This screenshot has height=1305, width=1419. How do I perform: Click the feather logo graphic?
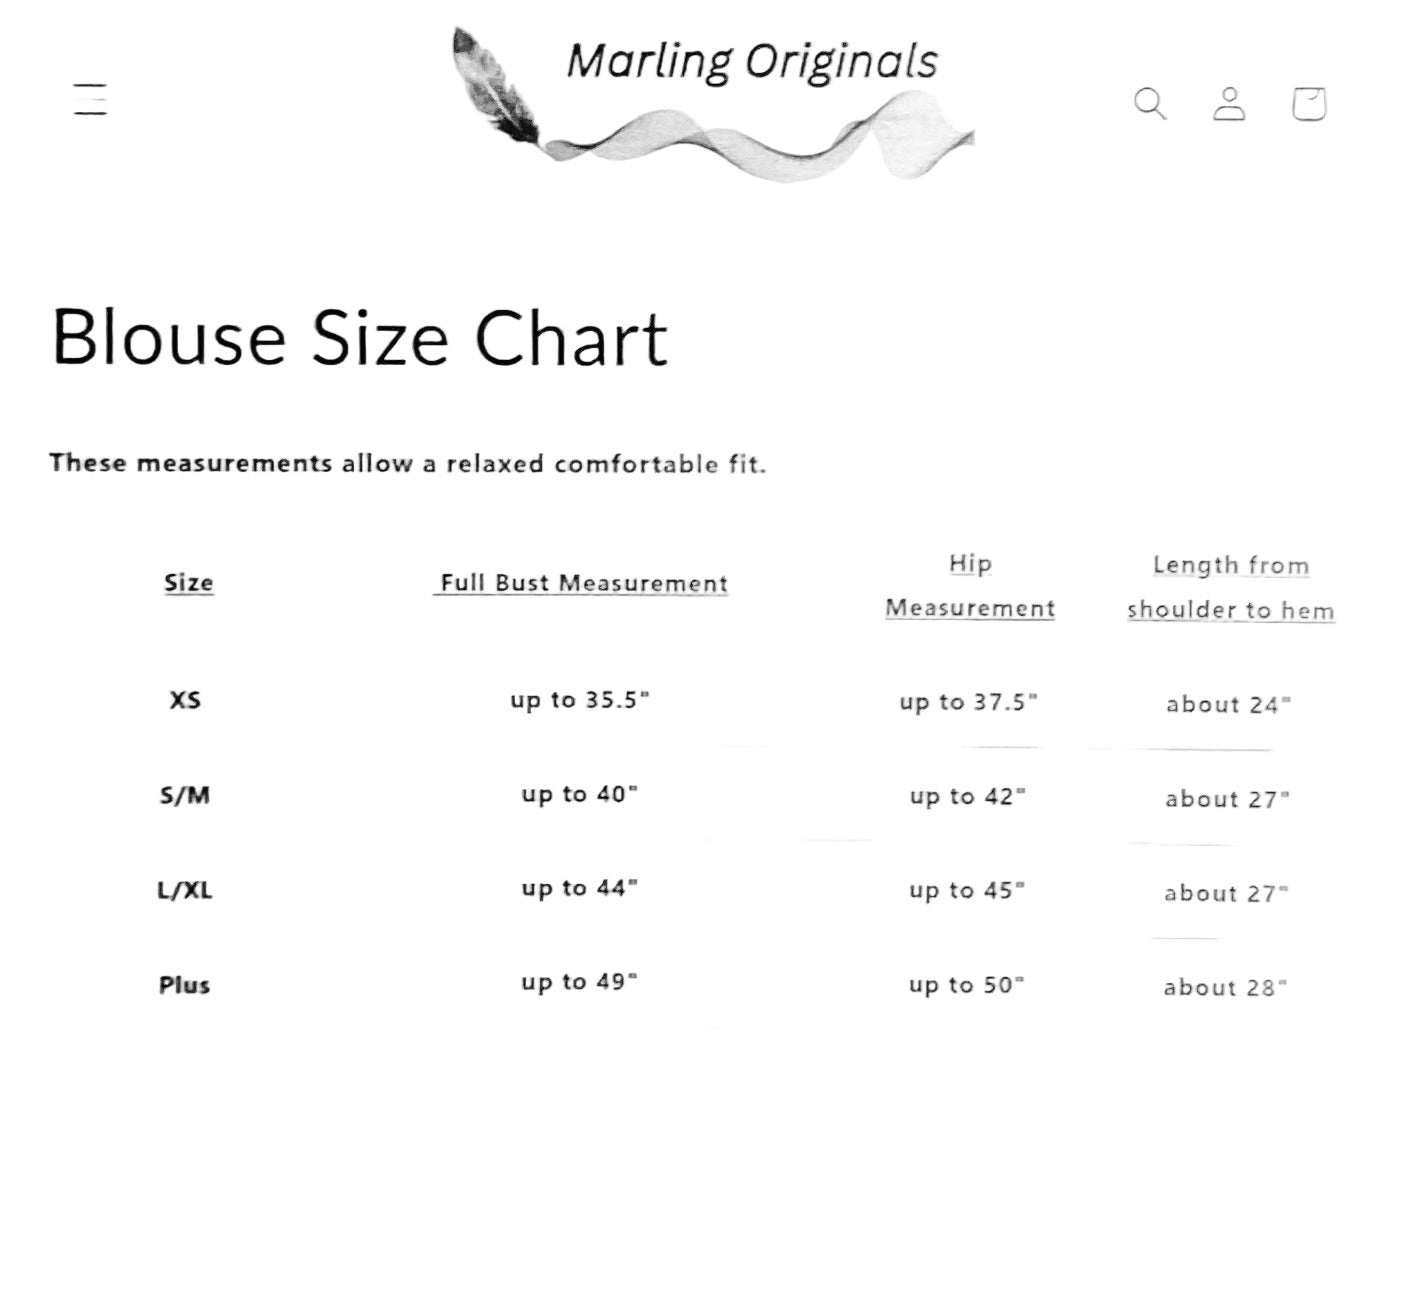[492, 85]
